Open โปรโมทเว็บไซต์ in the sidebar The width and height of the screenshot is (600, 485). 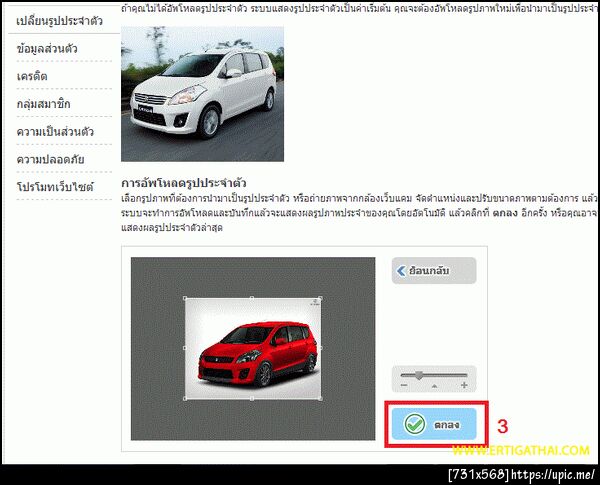point(55,187)
